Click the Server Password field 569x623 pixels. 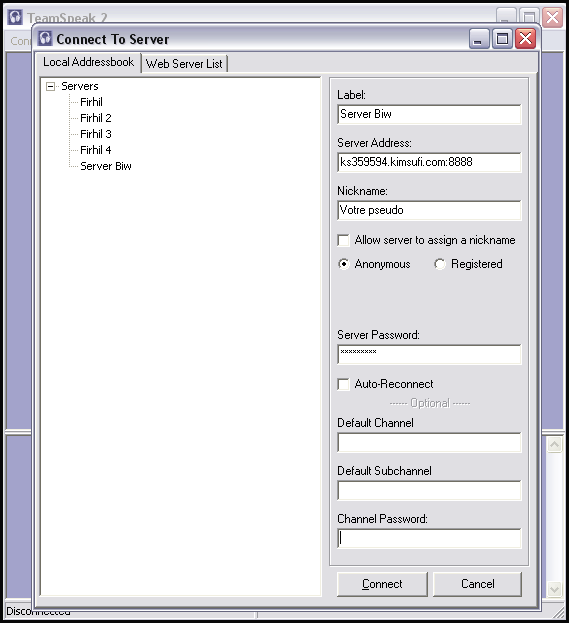click(429, 354)
